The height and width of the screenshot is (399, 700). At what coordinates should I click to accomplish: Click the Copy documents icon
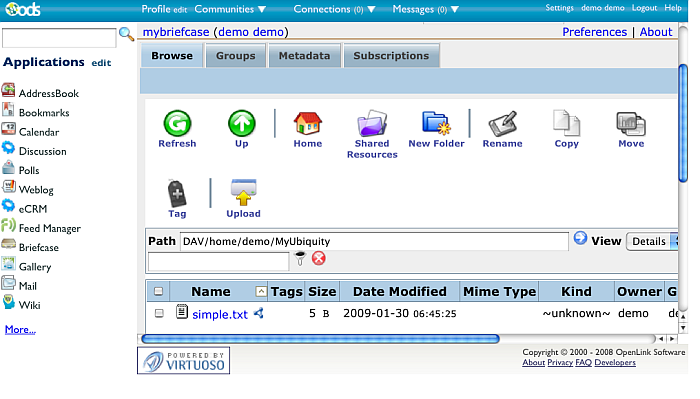coord(567,123)
